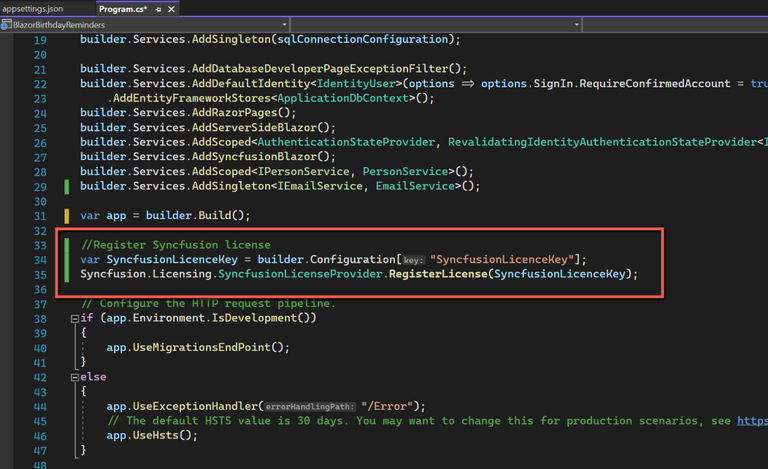Collapse the if IsDevelopment code block
This screenshot has height=469, width=768.
point(73,318)
